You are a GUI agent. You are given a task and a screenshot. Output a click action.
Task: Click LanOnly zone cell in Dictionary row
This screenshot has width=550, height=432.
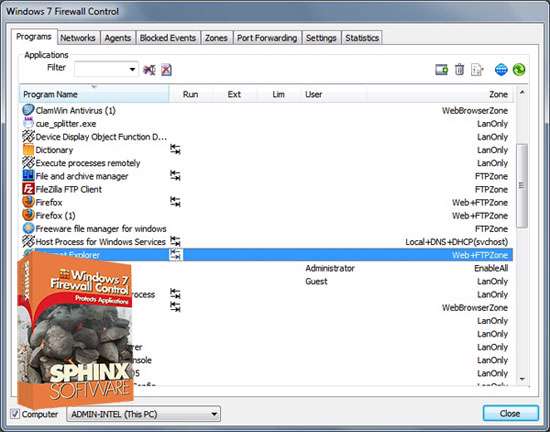tap(492, 150)
